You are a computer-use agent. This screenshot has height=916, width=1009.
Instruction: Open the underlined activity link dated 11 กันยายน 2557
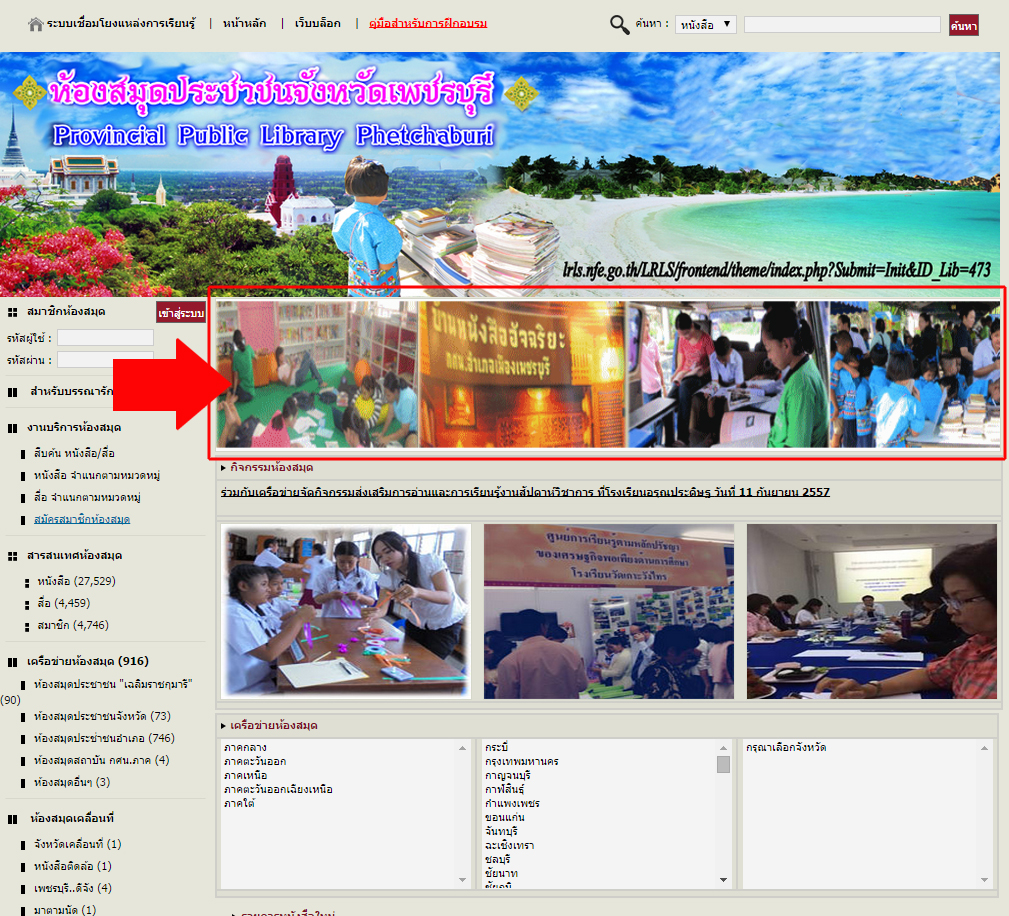pos(525,492)
